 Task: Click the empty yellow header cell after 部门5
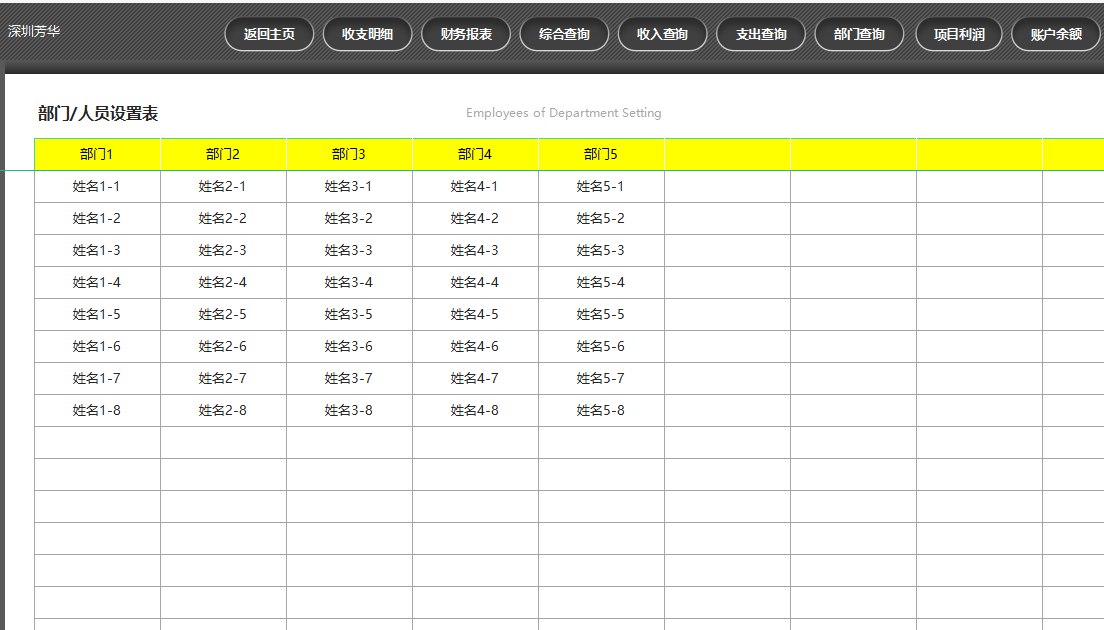tap(727, 154)
